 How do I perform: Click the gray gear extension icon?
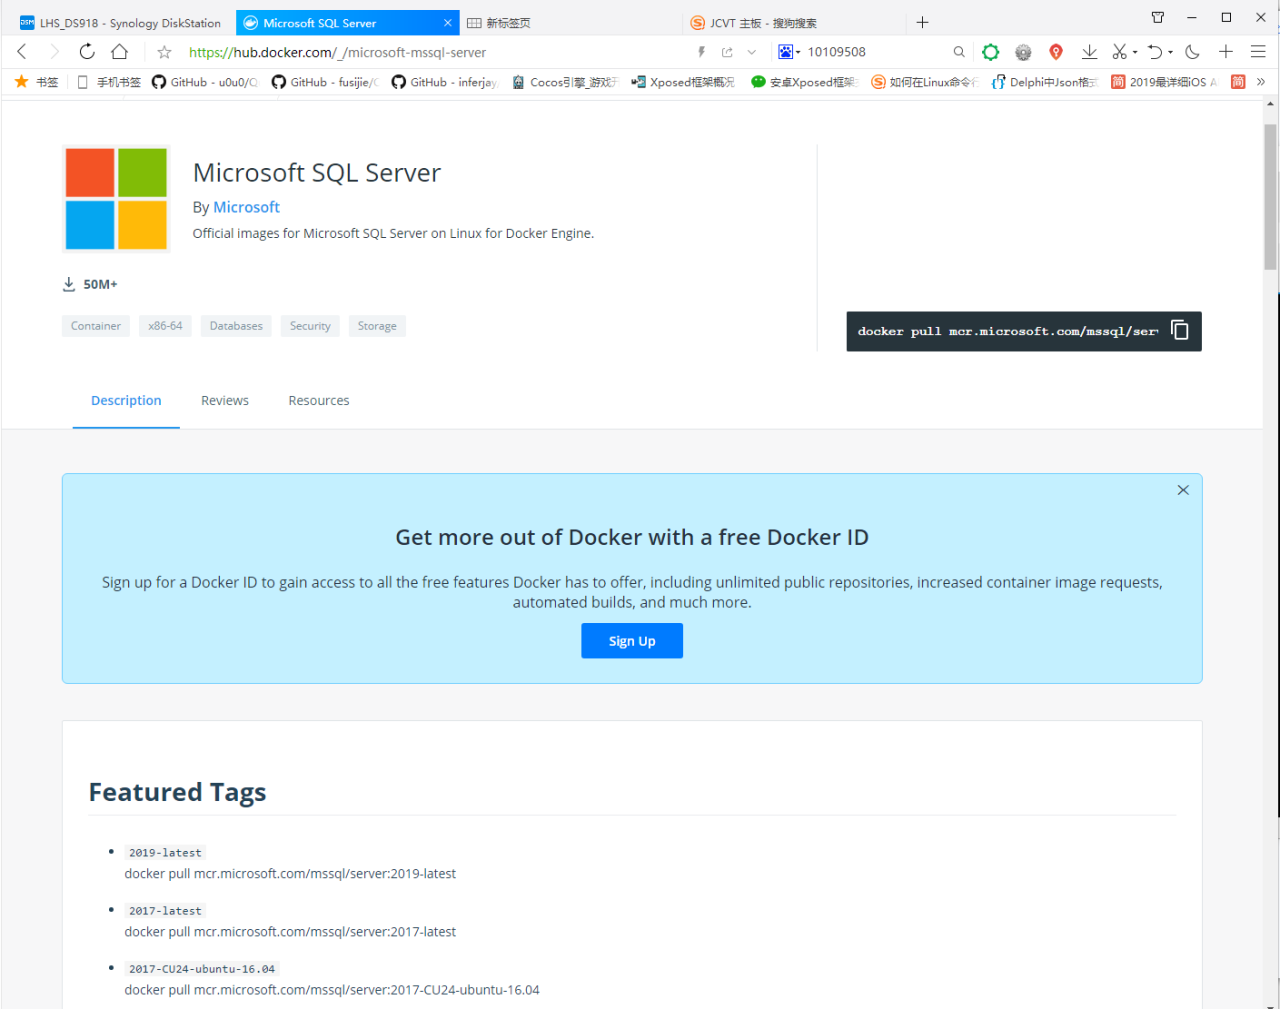(x=1023, y=52)
